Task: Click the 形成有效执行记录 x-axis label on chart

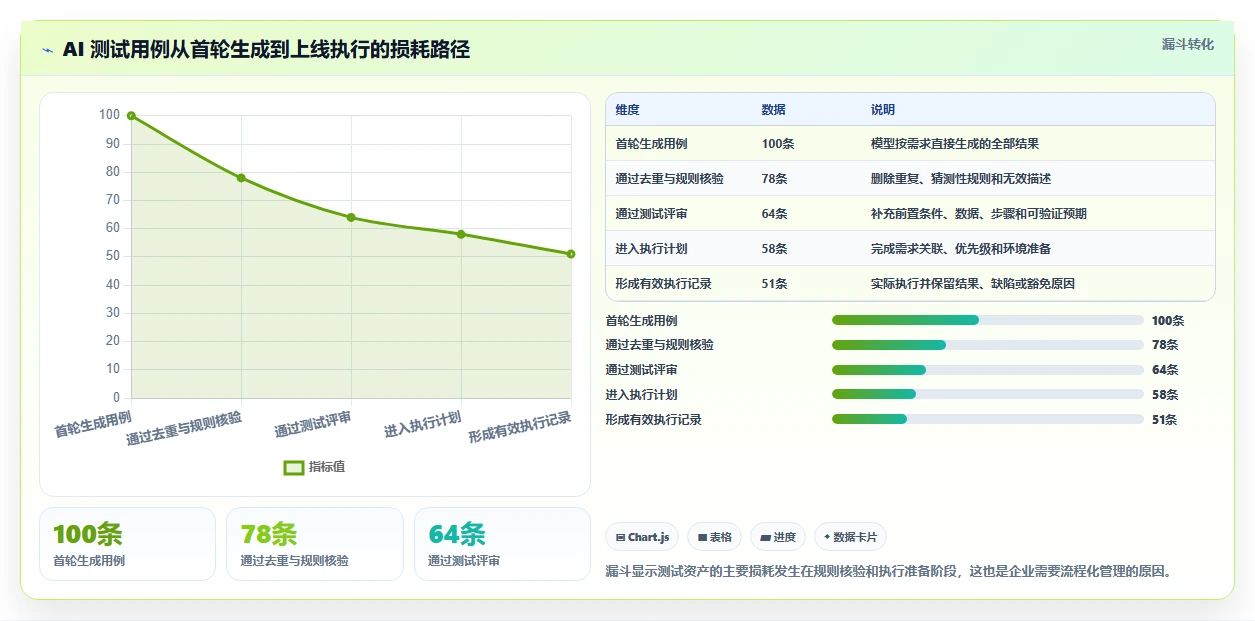Action: pos(520,428)
